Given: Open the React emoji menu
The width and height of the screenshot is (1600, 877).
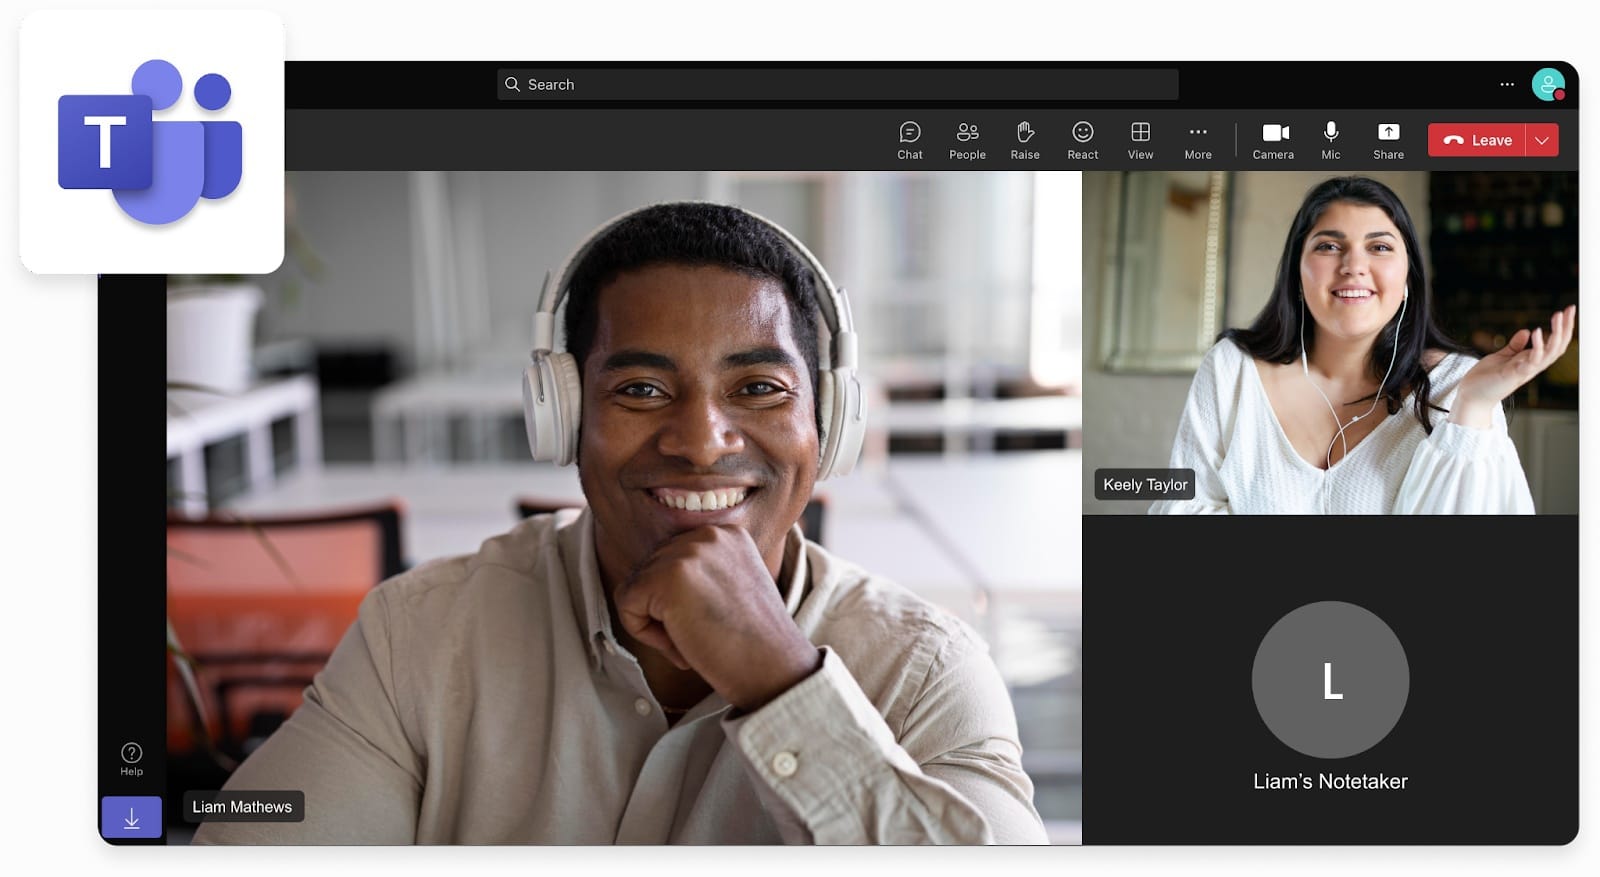Looking at the screenshot, I should (1082, 140).
